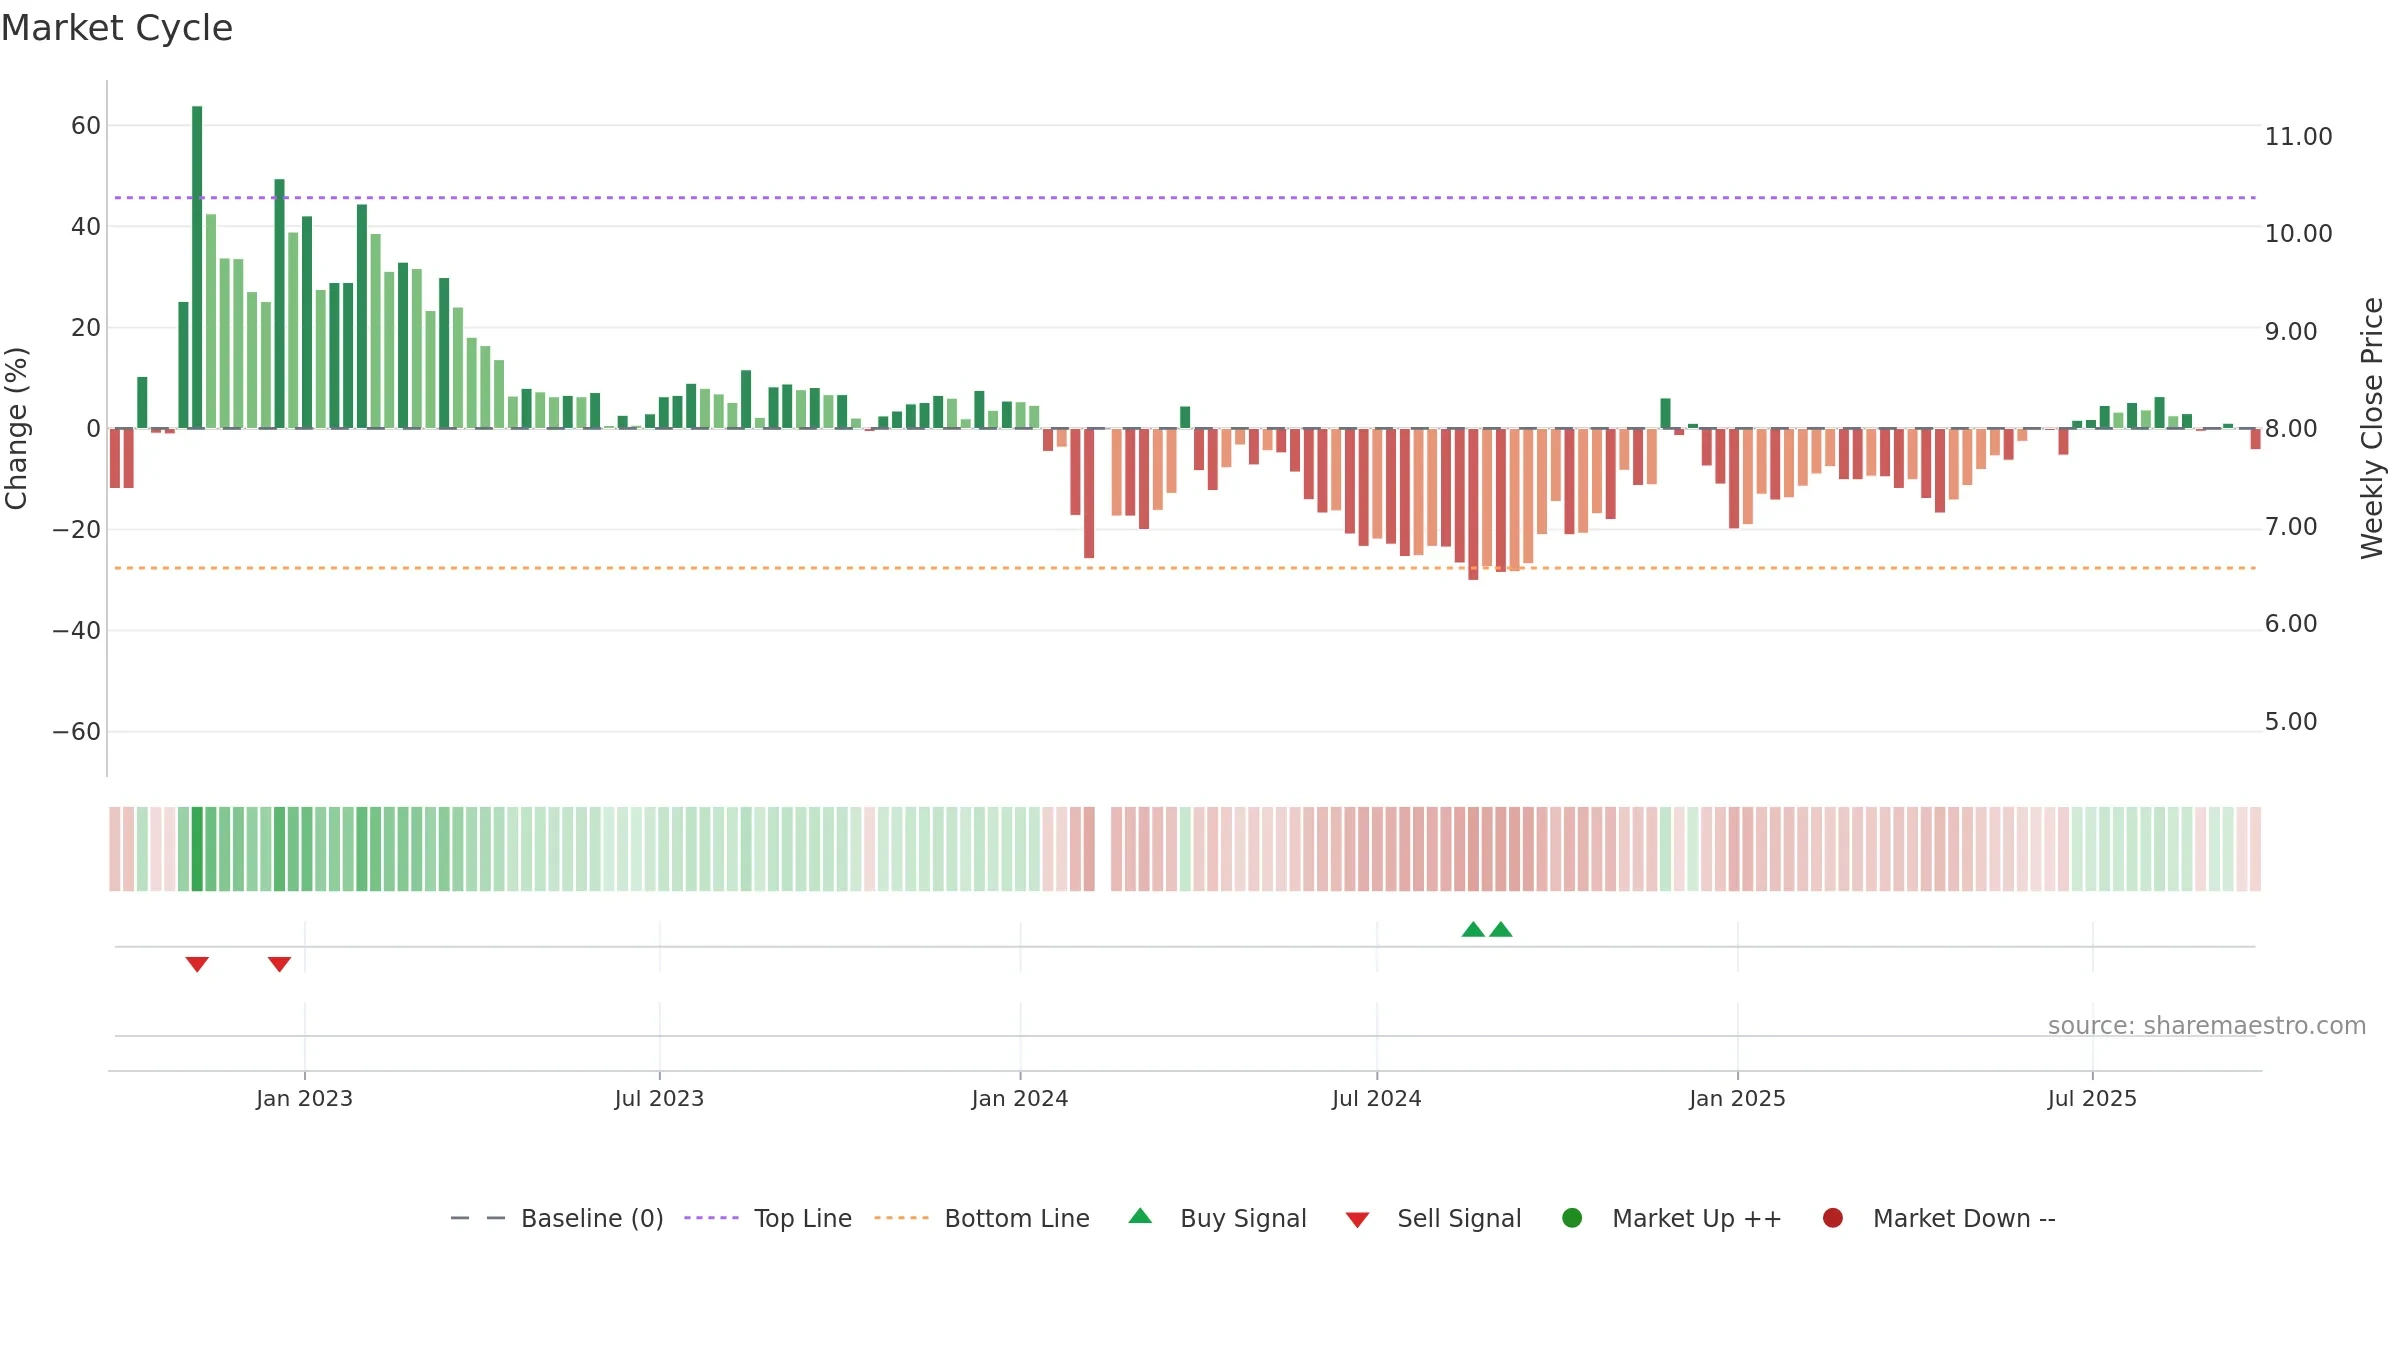Click the darkest green heatmap cell

click(x=197, y=849)
